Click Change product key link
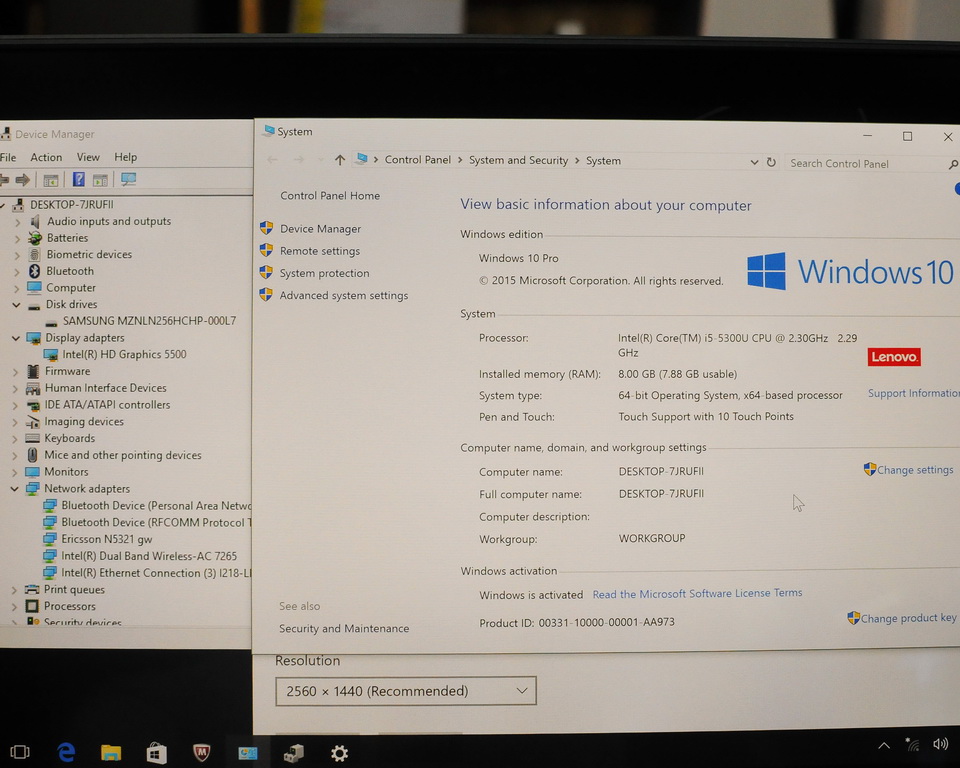Viewport: 960px width, 768px height. [908, 618]
